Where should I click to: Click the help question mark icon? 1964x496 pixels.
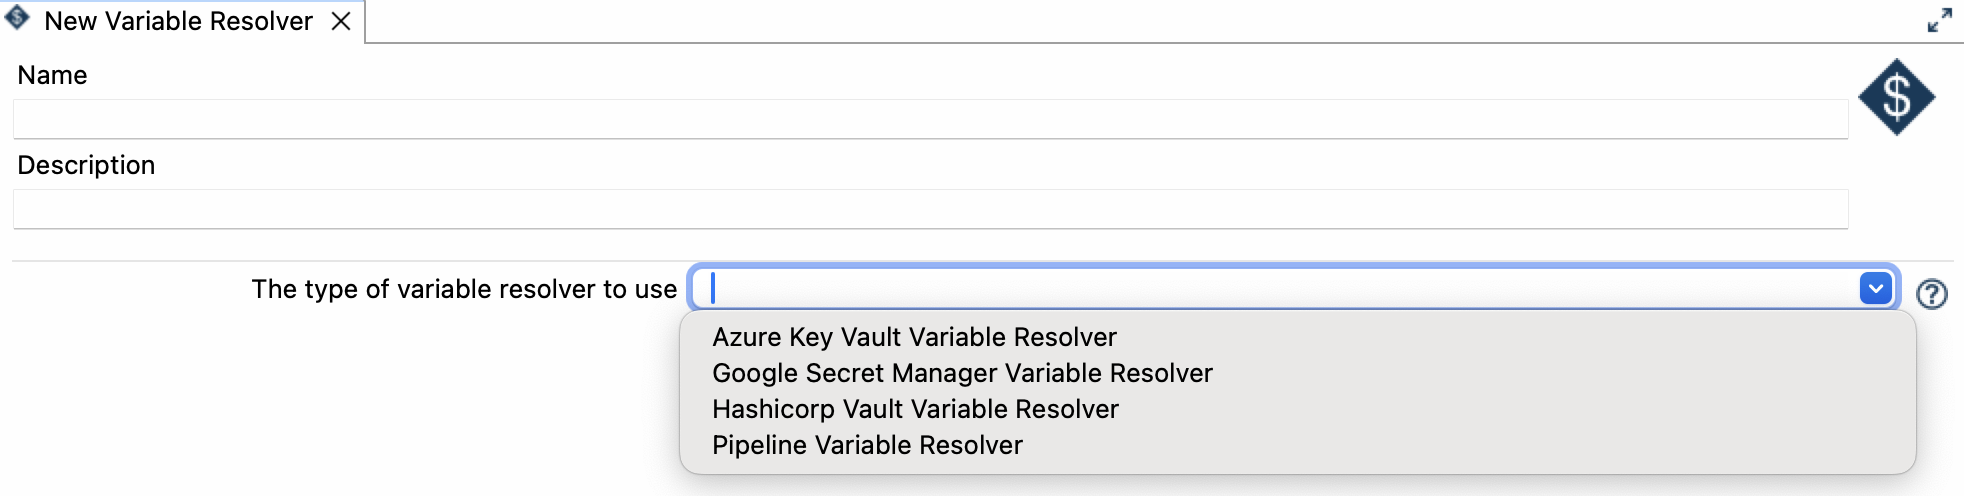pos(1931,294)
